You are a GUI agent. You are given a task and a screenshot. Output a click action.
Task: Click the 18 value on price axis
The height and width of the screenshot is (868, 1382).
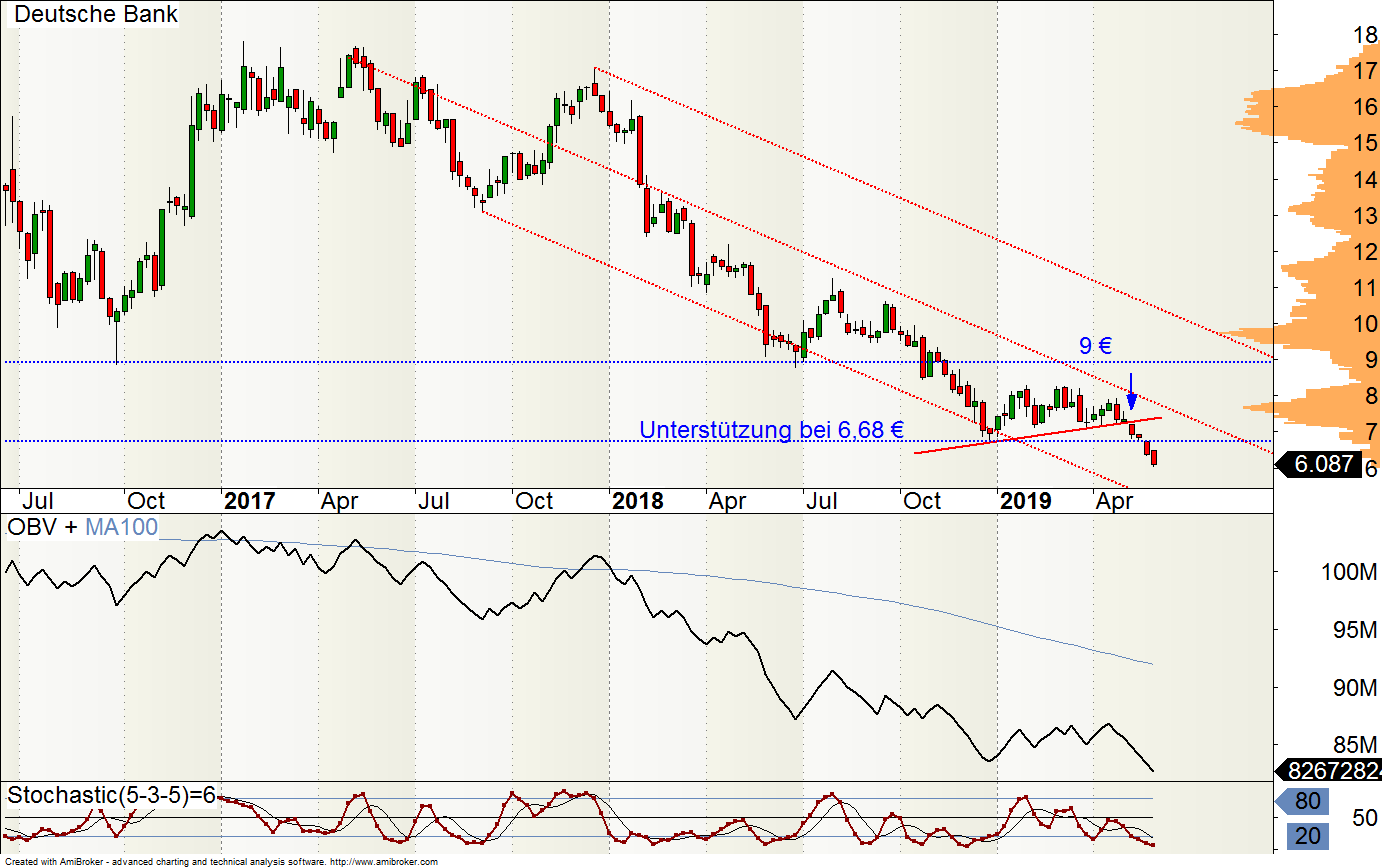click(1366, 35)
